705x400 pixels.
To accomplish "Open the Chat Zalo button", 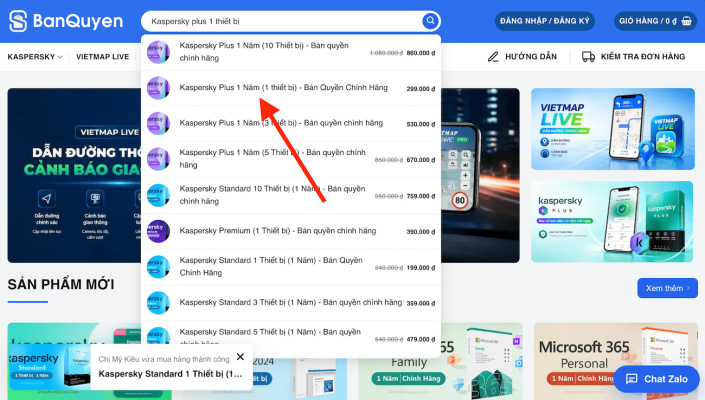I will tap(656, 379).
